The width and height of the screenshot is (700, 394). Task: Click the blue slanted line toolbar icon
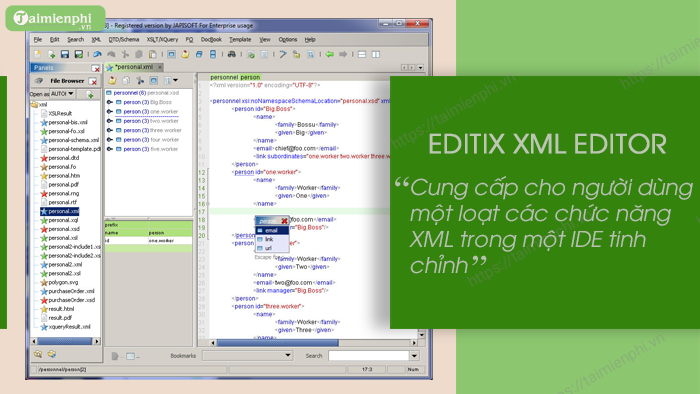pos(283,54)
